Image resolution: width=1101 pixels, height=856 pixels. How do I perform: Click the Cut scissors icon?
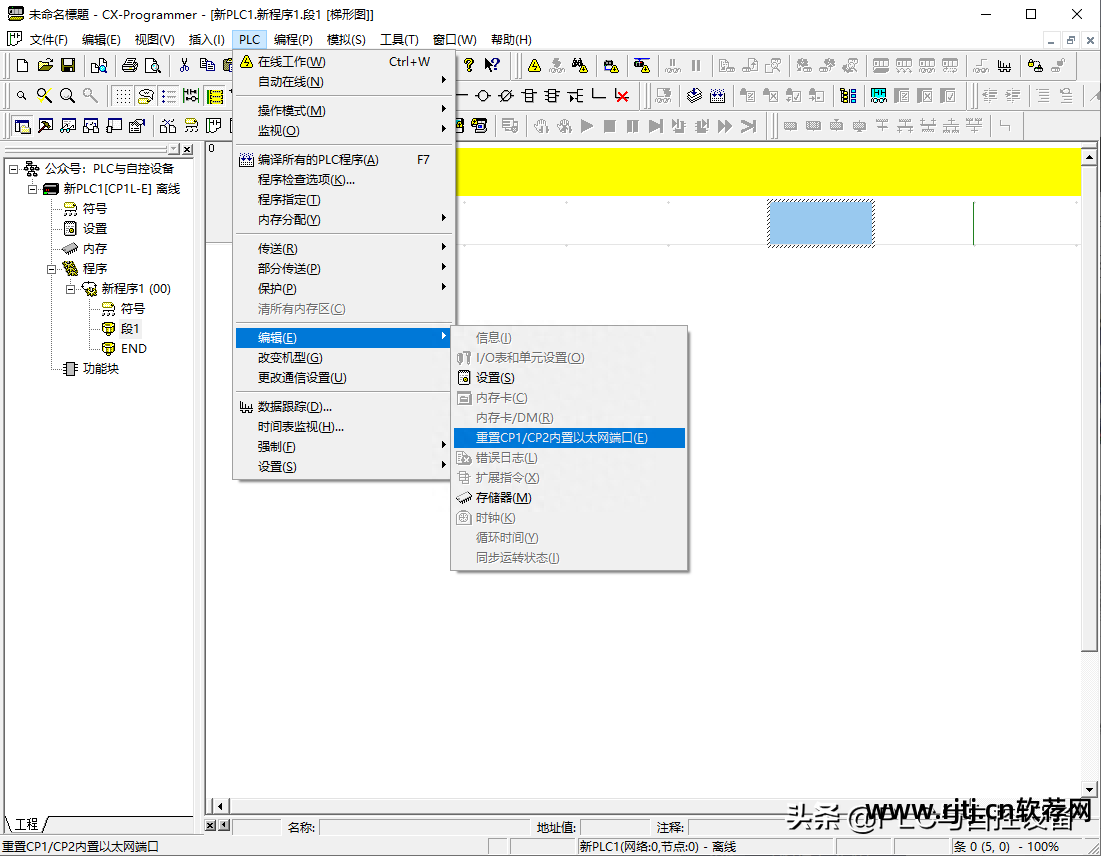(x=184, y=66)
